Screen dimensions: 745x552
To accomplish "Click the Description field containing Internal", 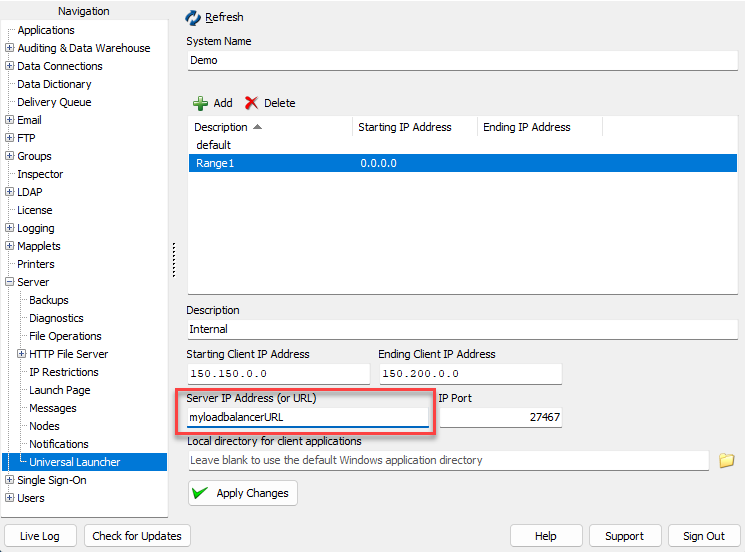I will pyautogui.click(x=462, y=329).
